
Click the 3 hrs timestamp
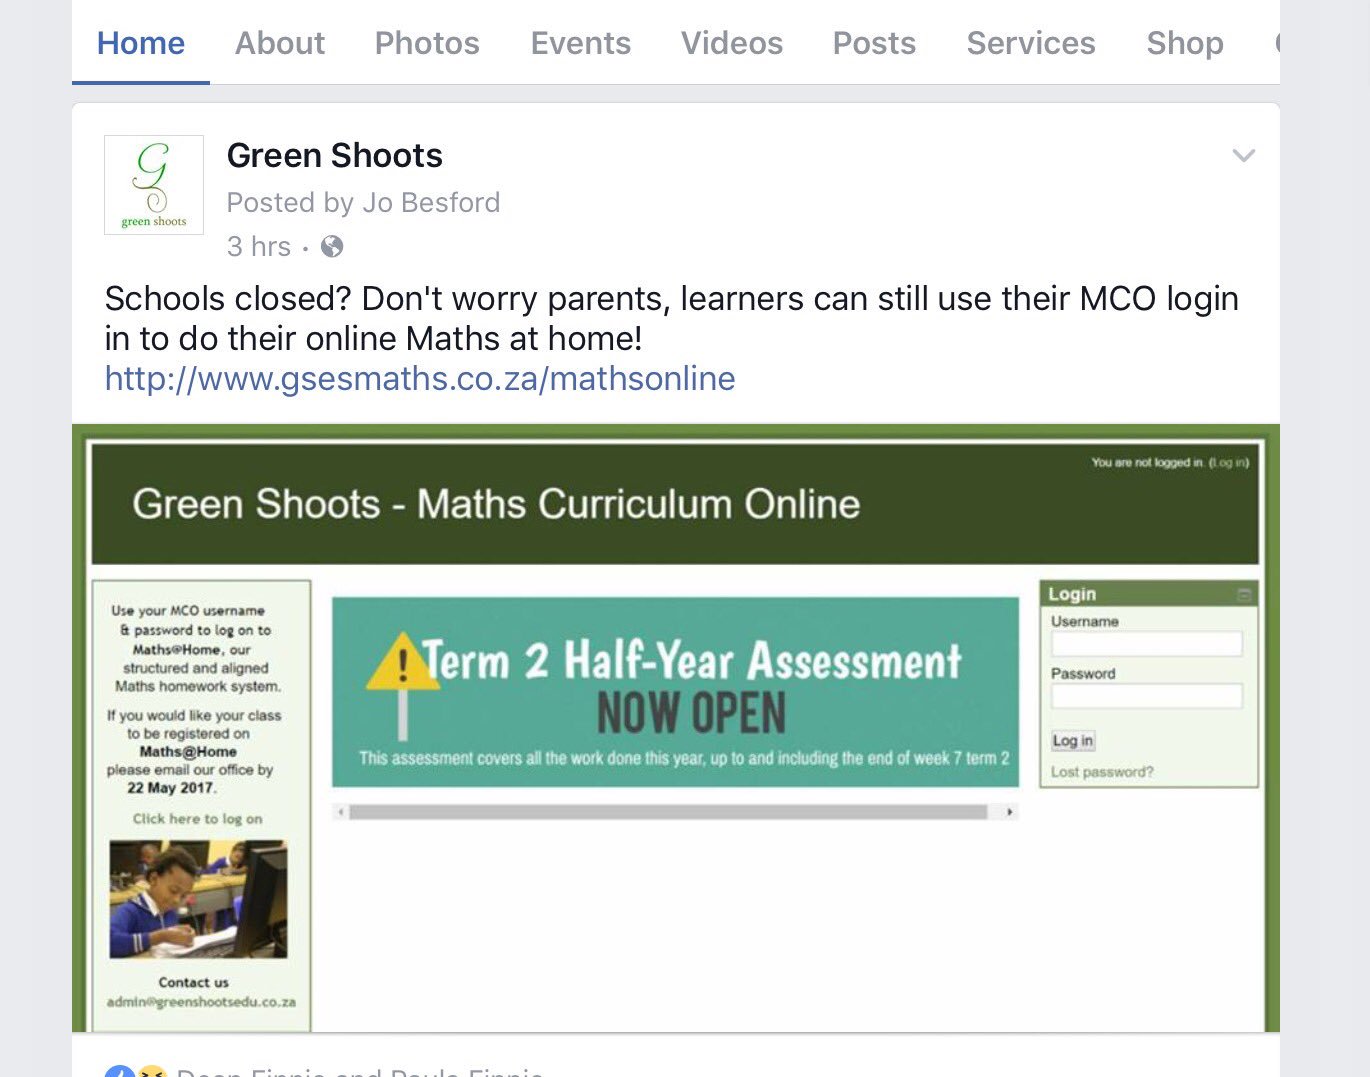[x=258, y=245]
